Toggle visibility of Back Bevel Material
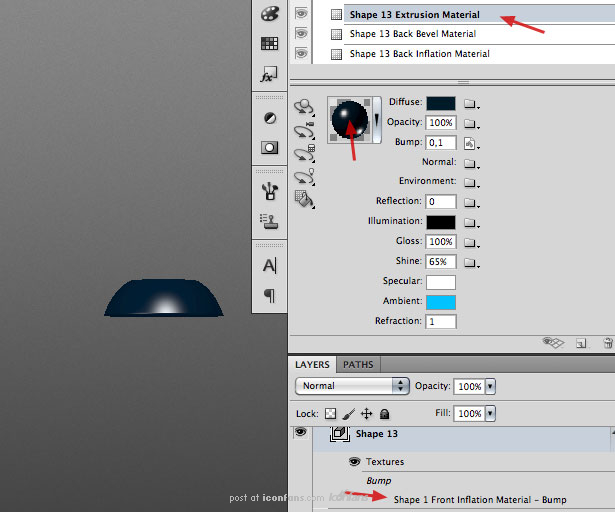The image size is (615, 512). (301, 33)
